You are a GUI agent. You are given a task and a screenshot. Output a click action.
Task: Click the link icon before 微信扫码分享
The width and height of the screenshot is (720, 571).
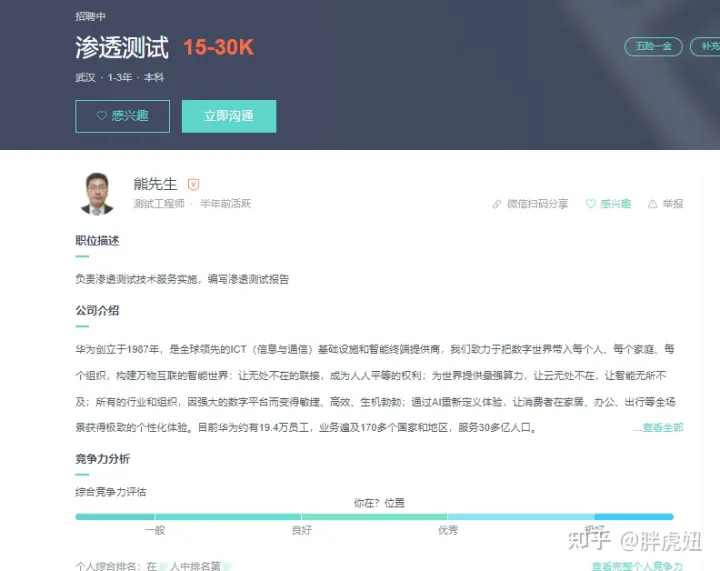click(496, 204)
